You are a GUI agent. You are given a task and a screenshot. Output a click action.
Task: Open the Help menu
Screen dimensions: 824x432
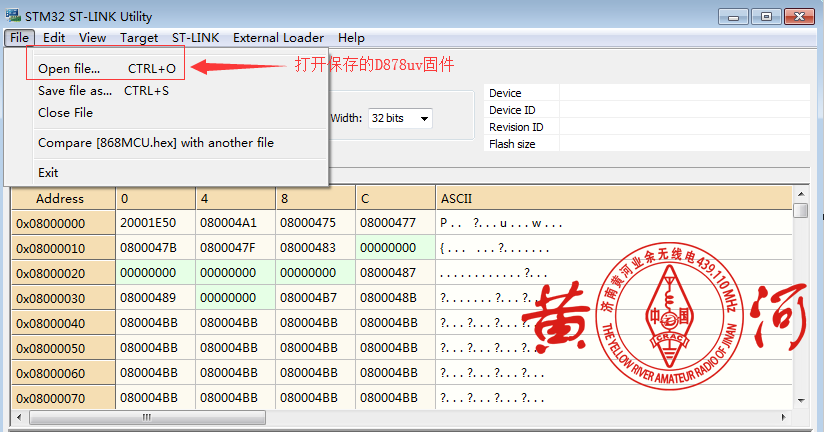pos(351,38)
